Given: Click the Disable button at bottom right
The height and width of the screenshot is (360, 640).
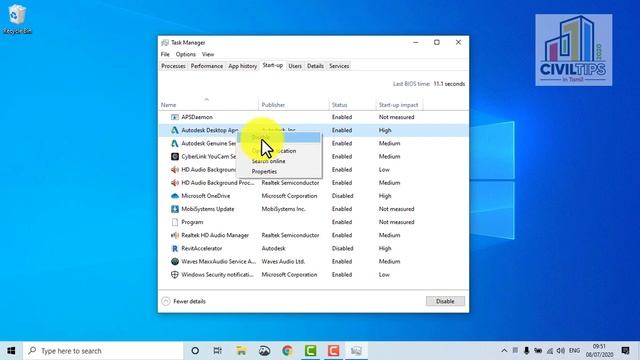Looking at the screenshot, I should [x=445, y=301].
